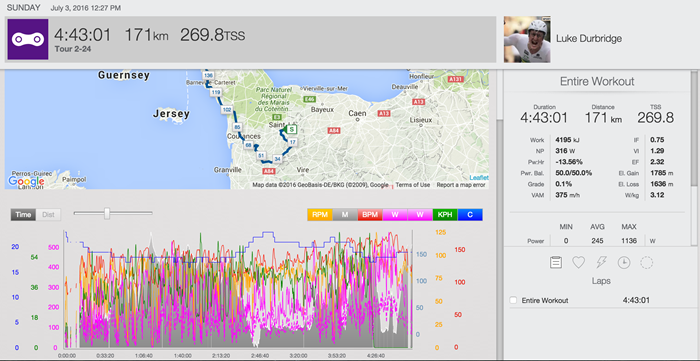Click the 136 km marker on route

pos(208,75)
